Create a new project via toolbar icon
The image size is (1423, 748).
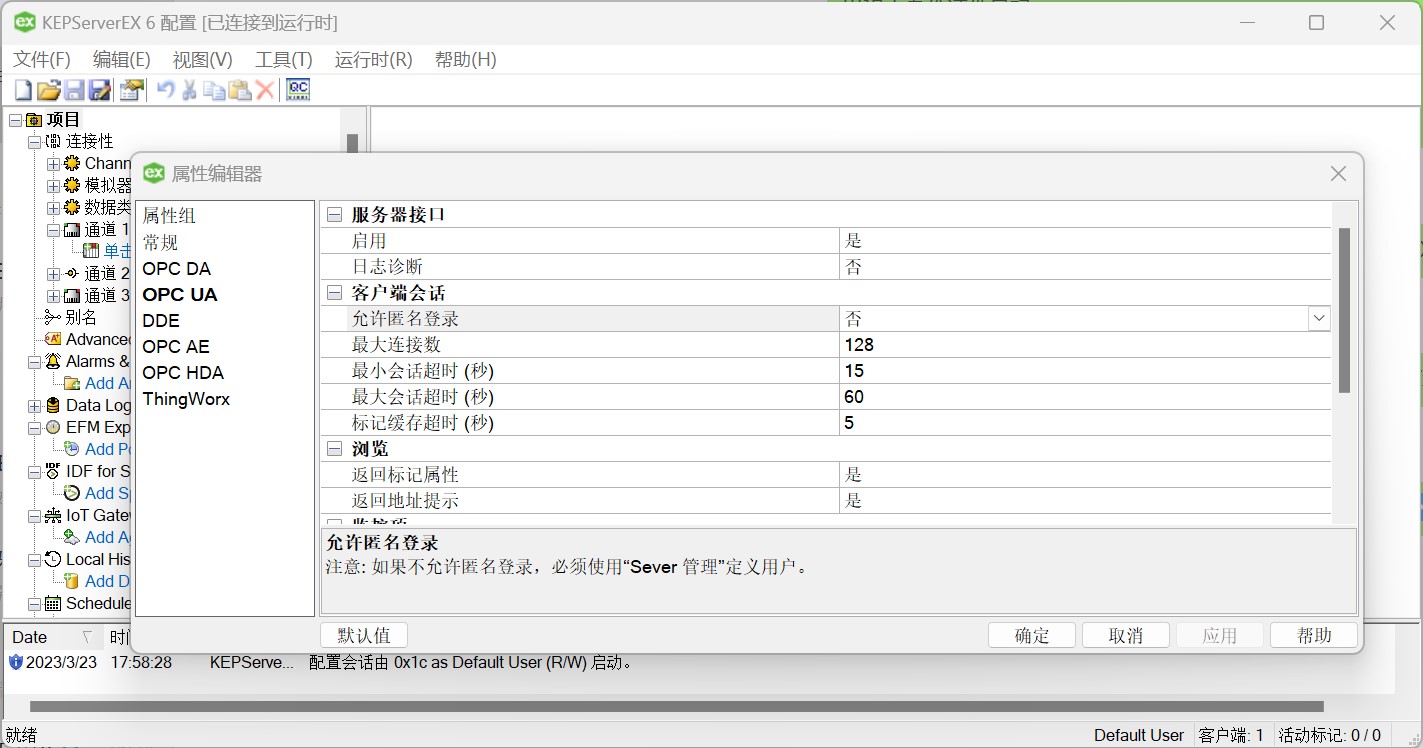[x=21, y=89]
